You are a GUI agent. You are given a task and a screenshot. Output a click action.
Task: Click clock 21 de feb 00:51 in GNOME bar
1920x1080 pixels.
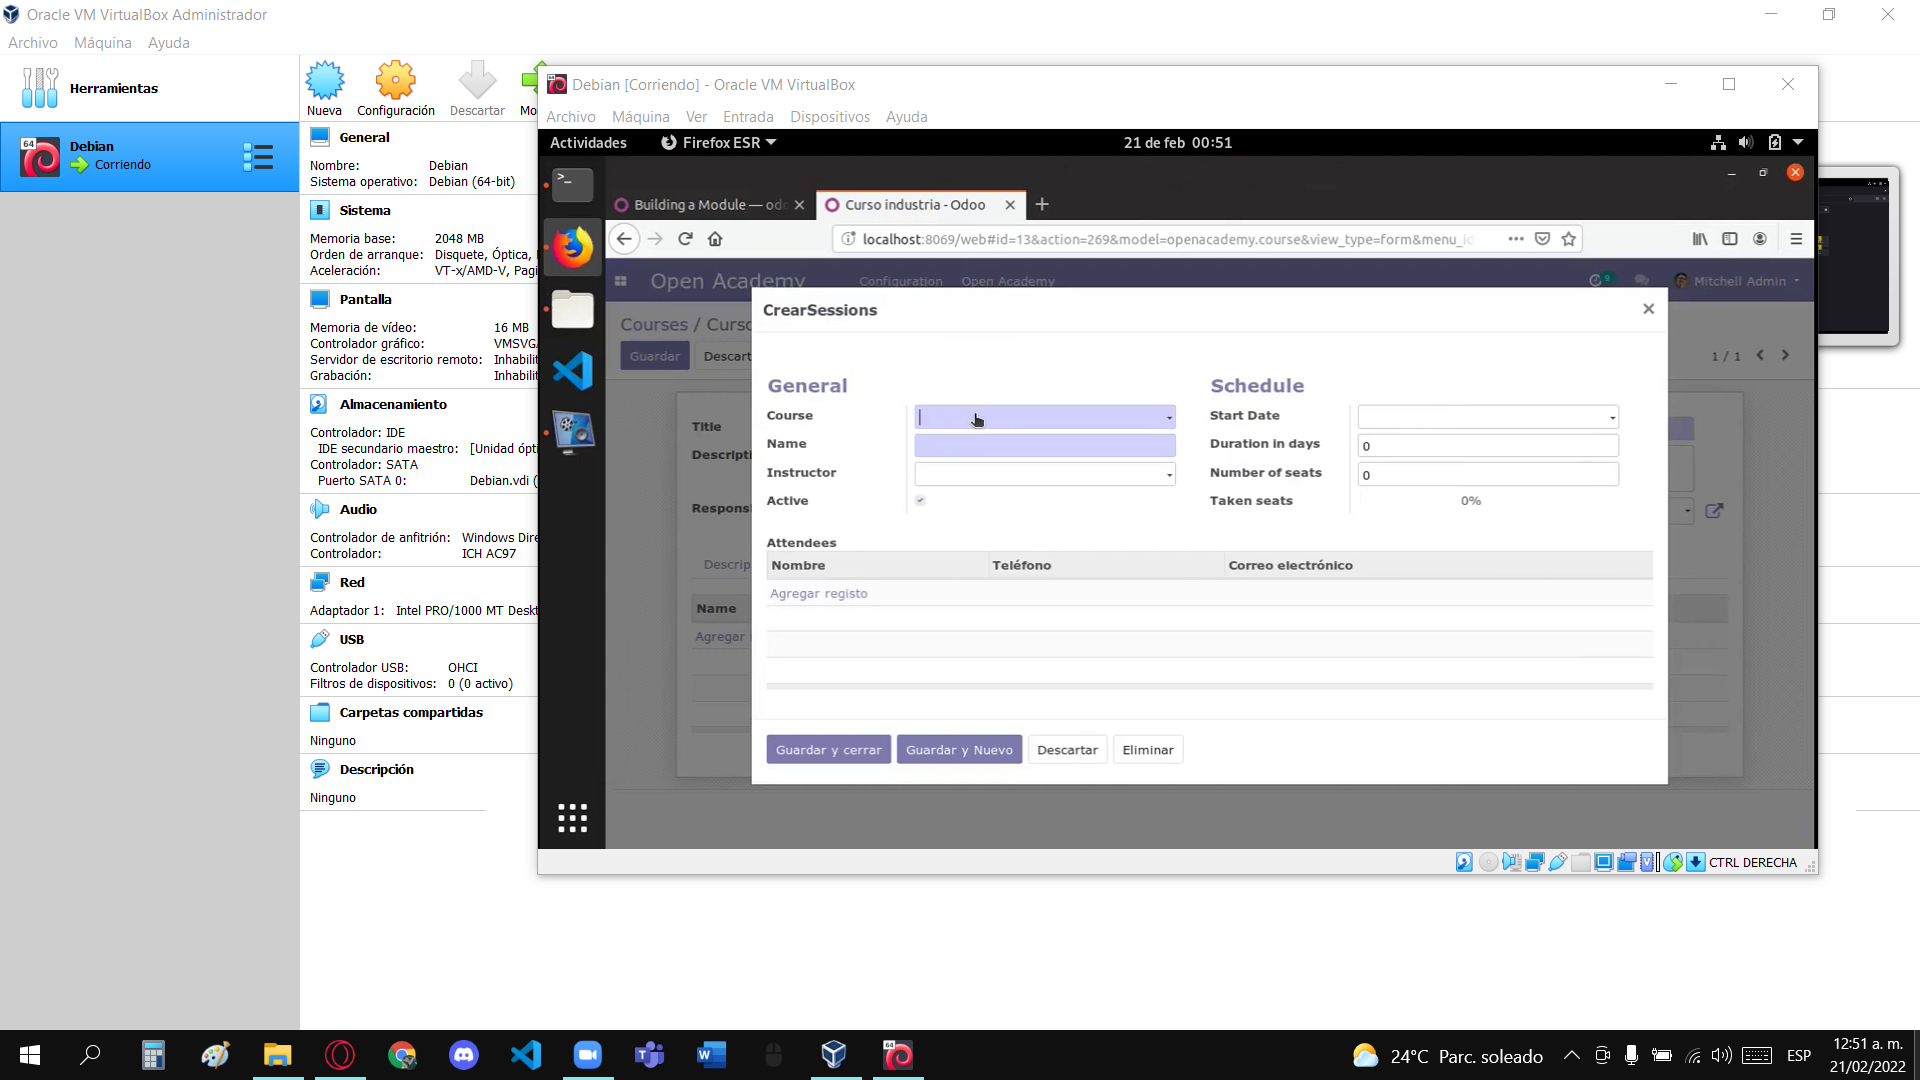(x=1178, y=143)
